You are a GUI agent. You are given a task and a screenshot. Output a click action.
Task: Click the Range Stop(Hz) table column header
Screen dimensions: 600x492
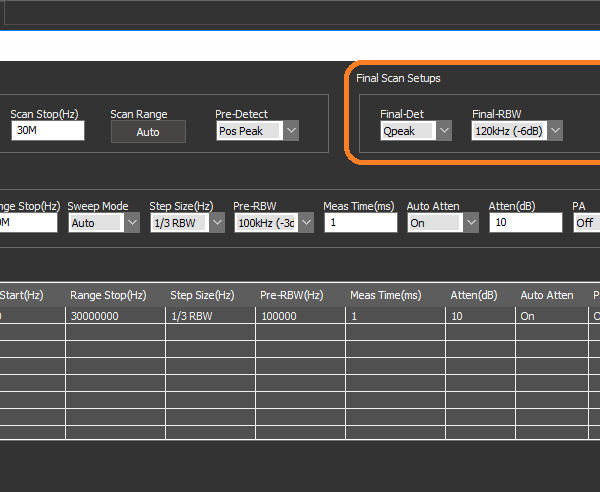108,295
